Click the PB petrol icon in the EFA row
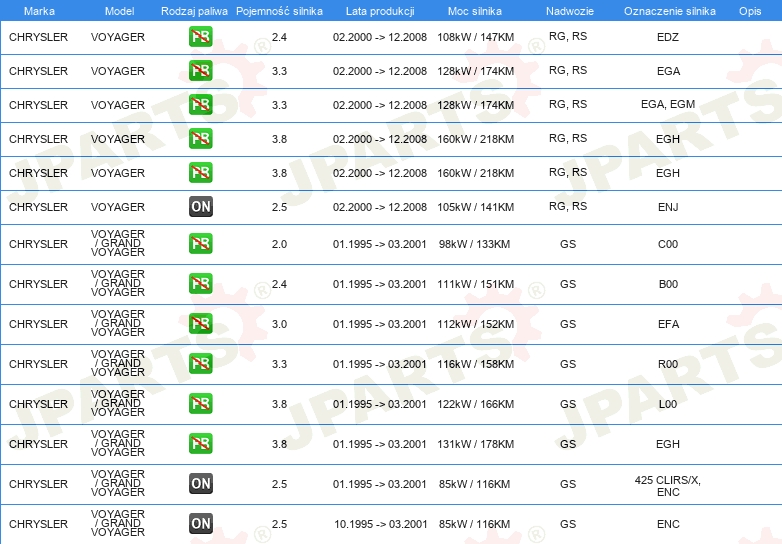782x544 pixels. [200, 323]
